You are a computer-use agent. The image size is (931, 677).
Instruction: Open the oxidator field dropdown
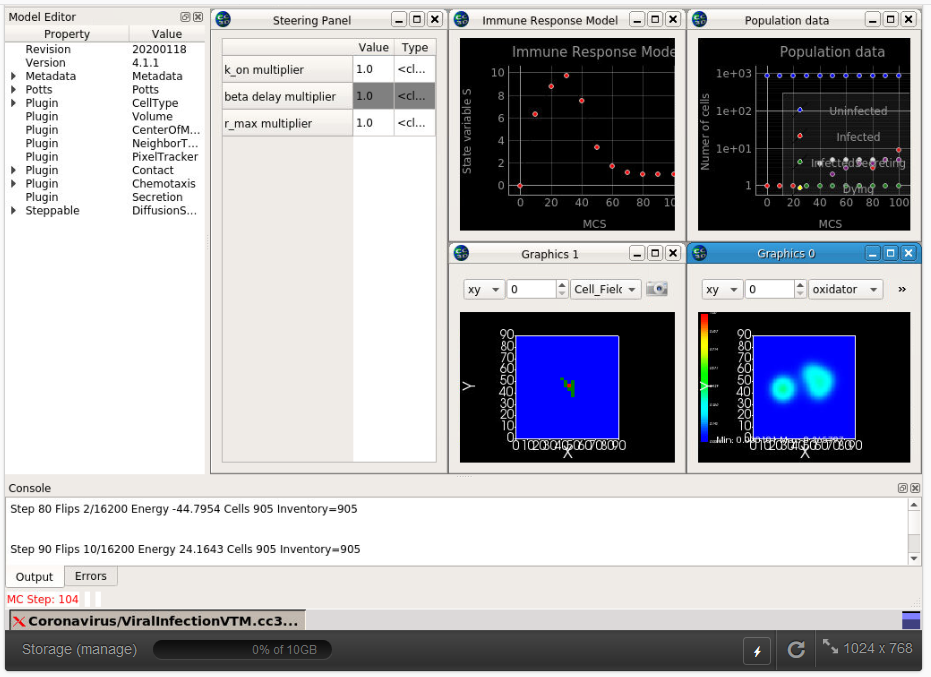click(845, 289)
